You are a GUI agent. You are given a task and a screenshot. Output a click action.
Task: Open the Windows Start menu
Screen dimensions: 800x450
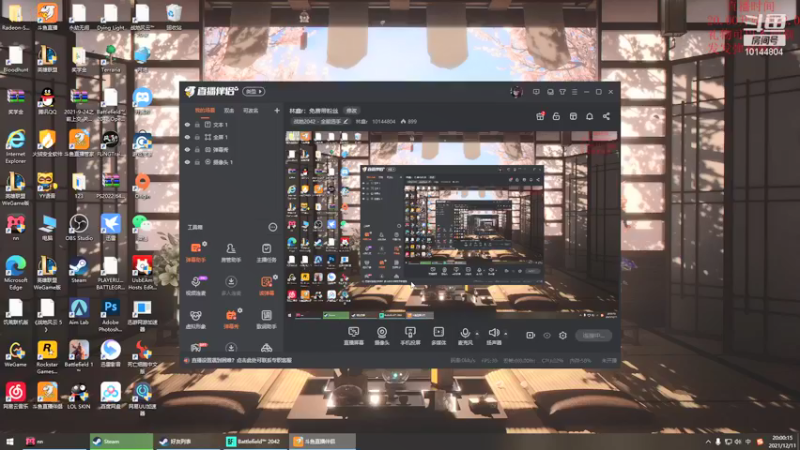10,441
